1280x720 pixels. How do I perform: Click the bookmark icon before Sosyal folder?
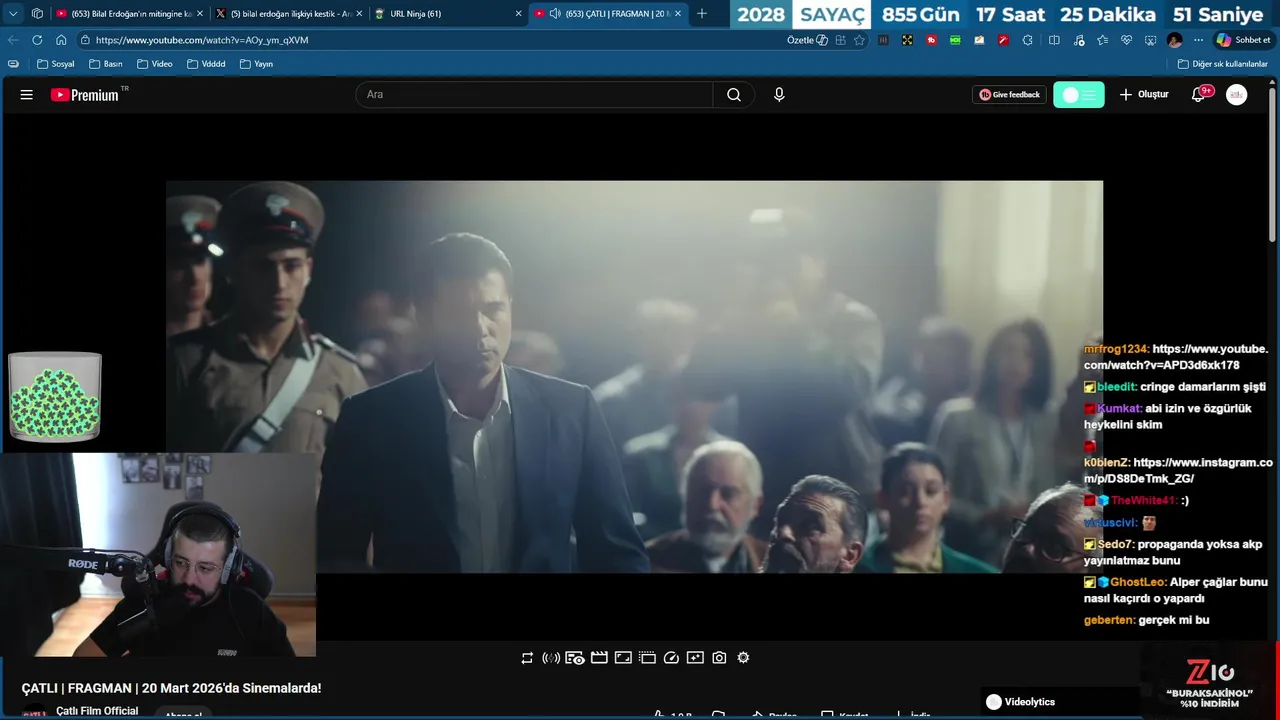point(13,64)
